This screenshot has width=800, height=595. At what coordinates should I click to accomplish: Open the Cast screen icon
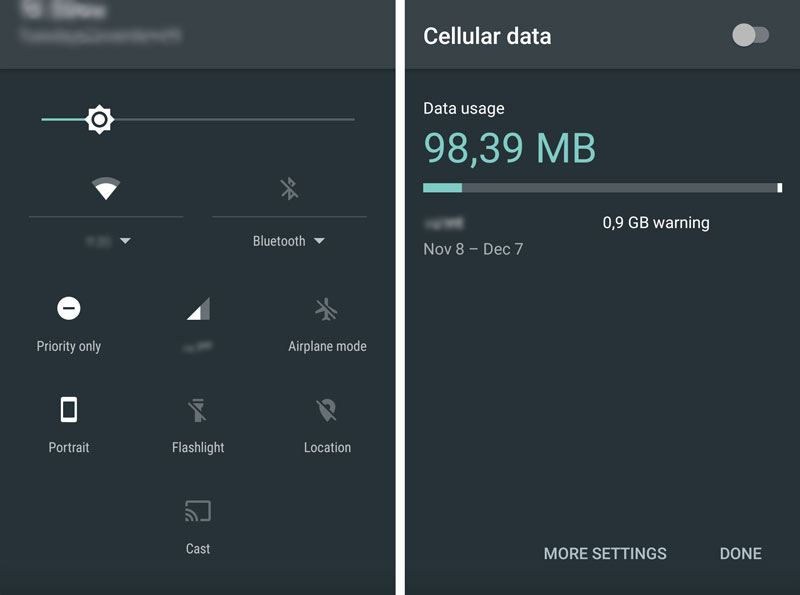pos(198,511)
